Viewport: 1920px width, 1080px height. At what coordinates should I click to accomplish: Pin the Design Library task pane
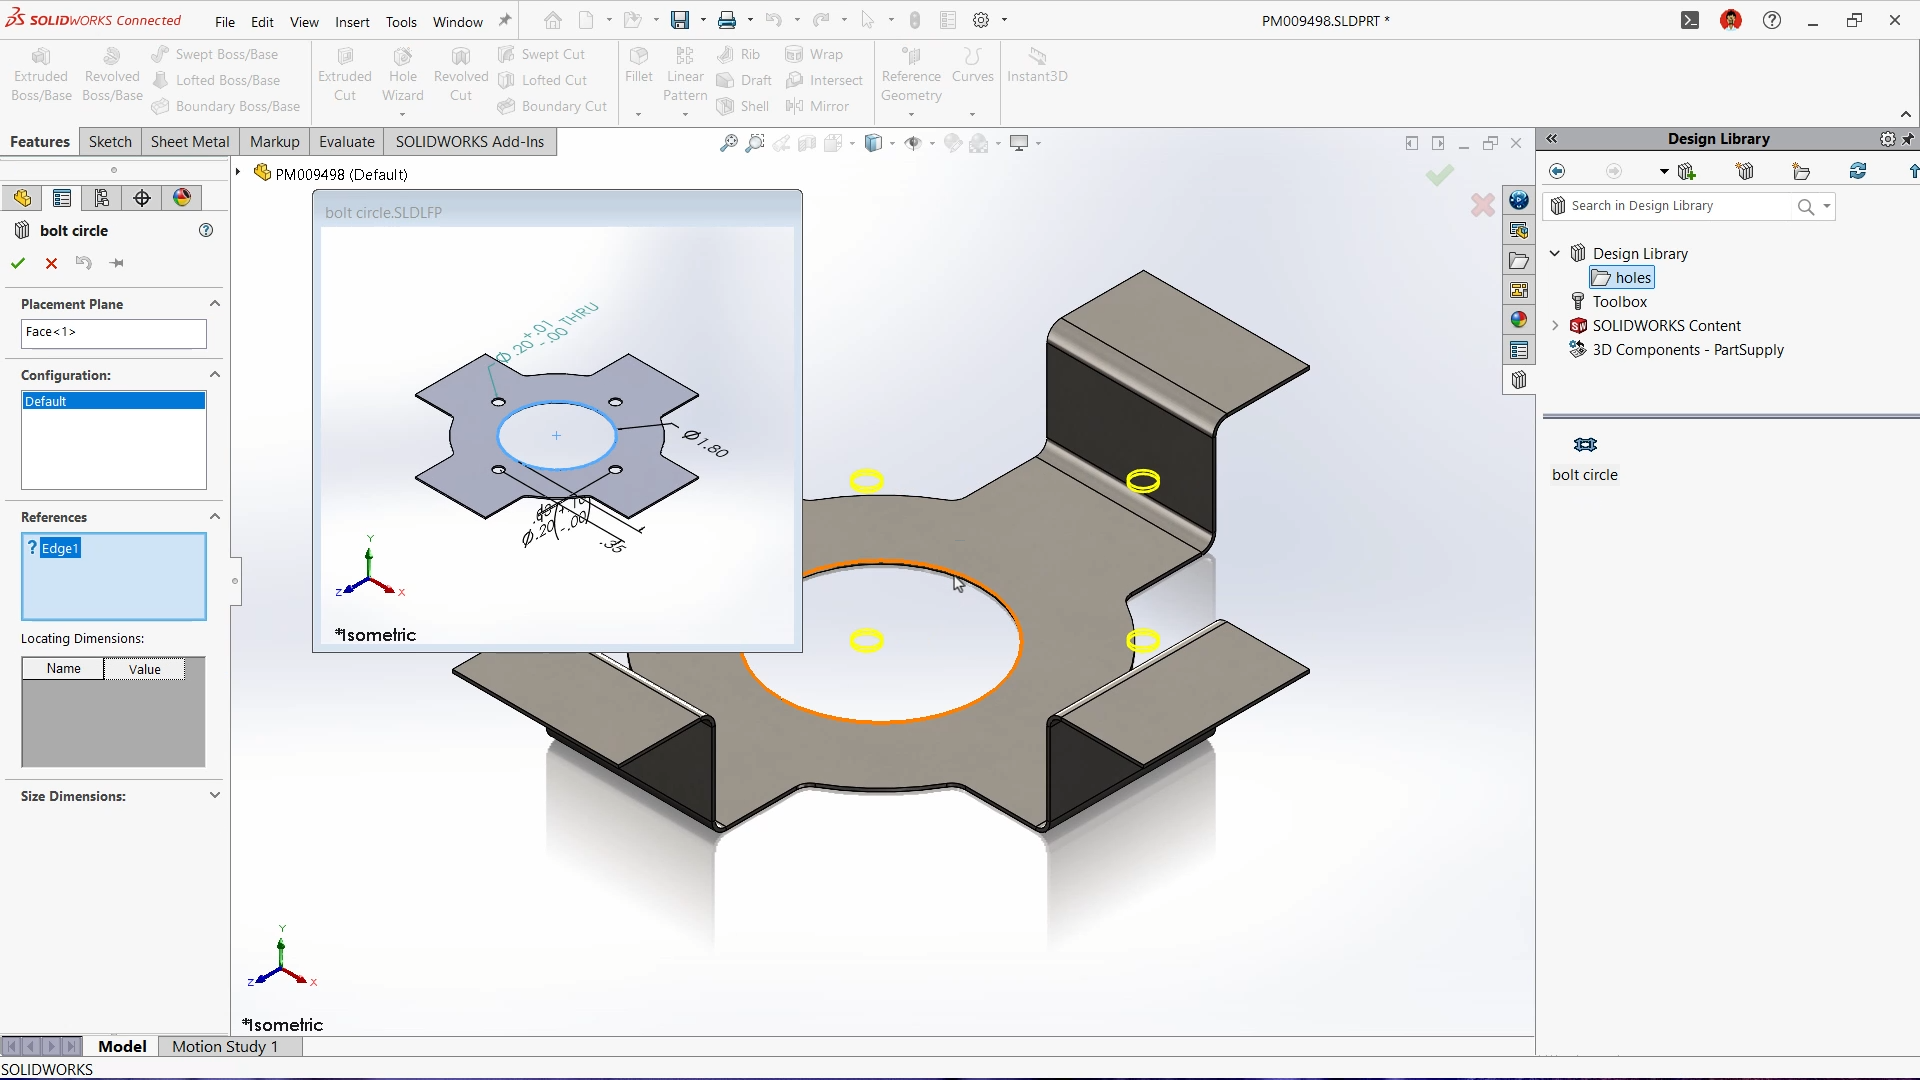(1908, 139)
